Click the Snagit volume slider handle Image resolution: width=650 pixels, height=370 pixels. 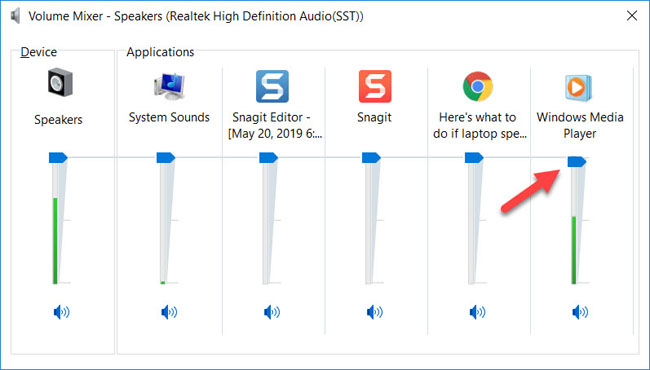coord(371,157)
